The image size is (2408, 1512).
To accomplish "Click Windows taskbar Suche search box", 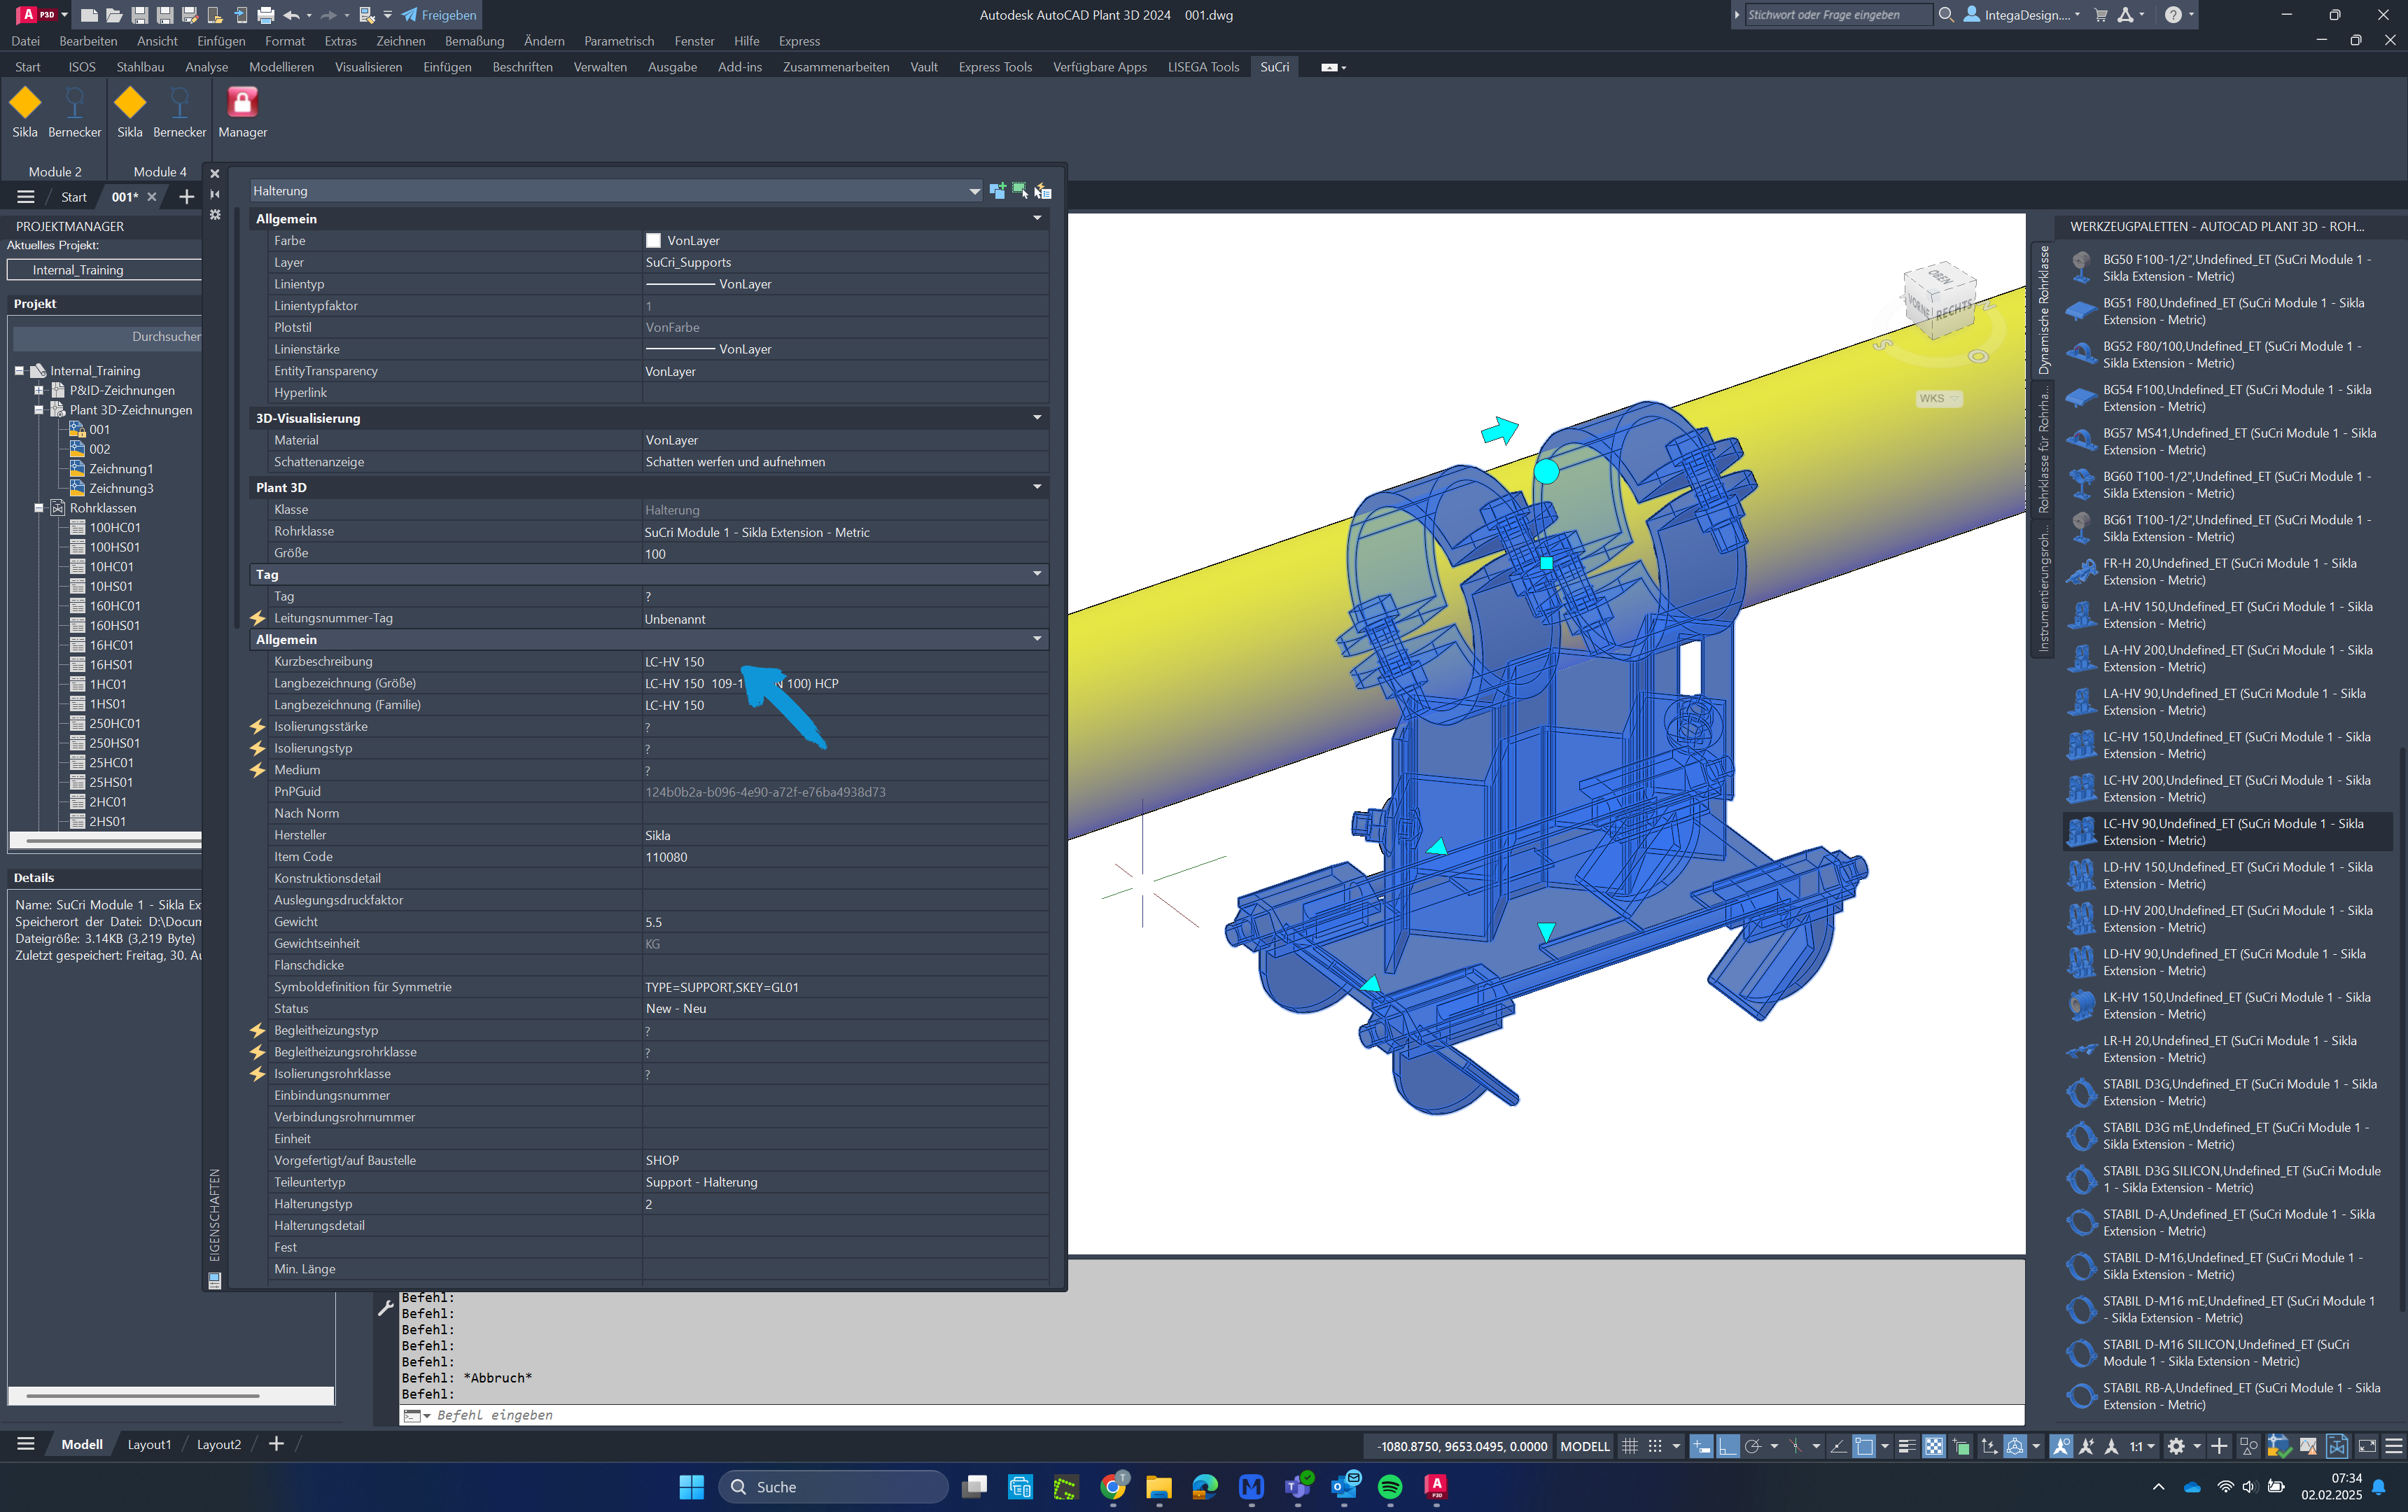I will tap(833, 1487).
